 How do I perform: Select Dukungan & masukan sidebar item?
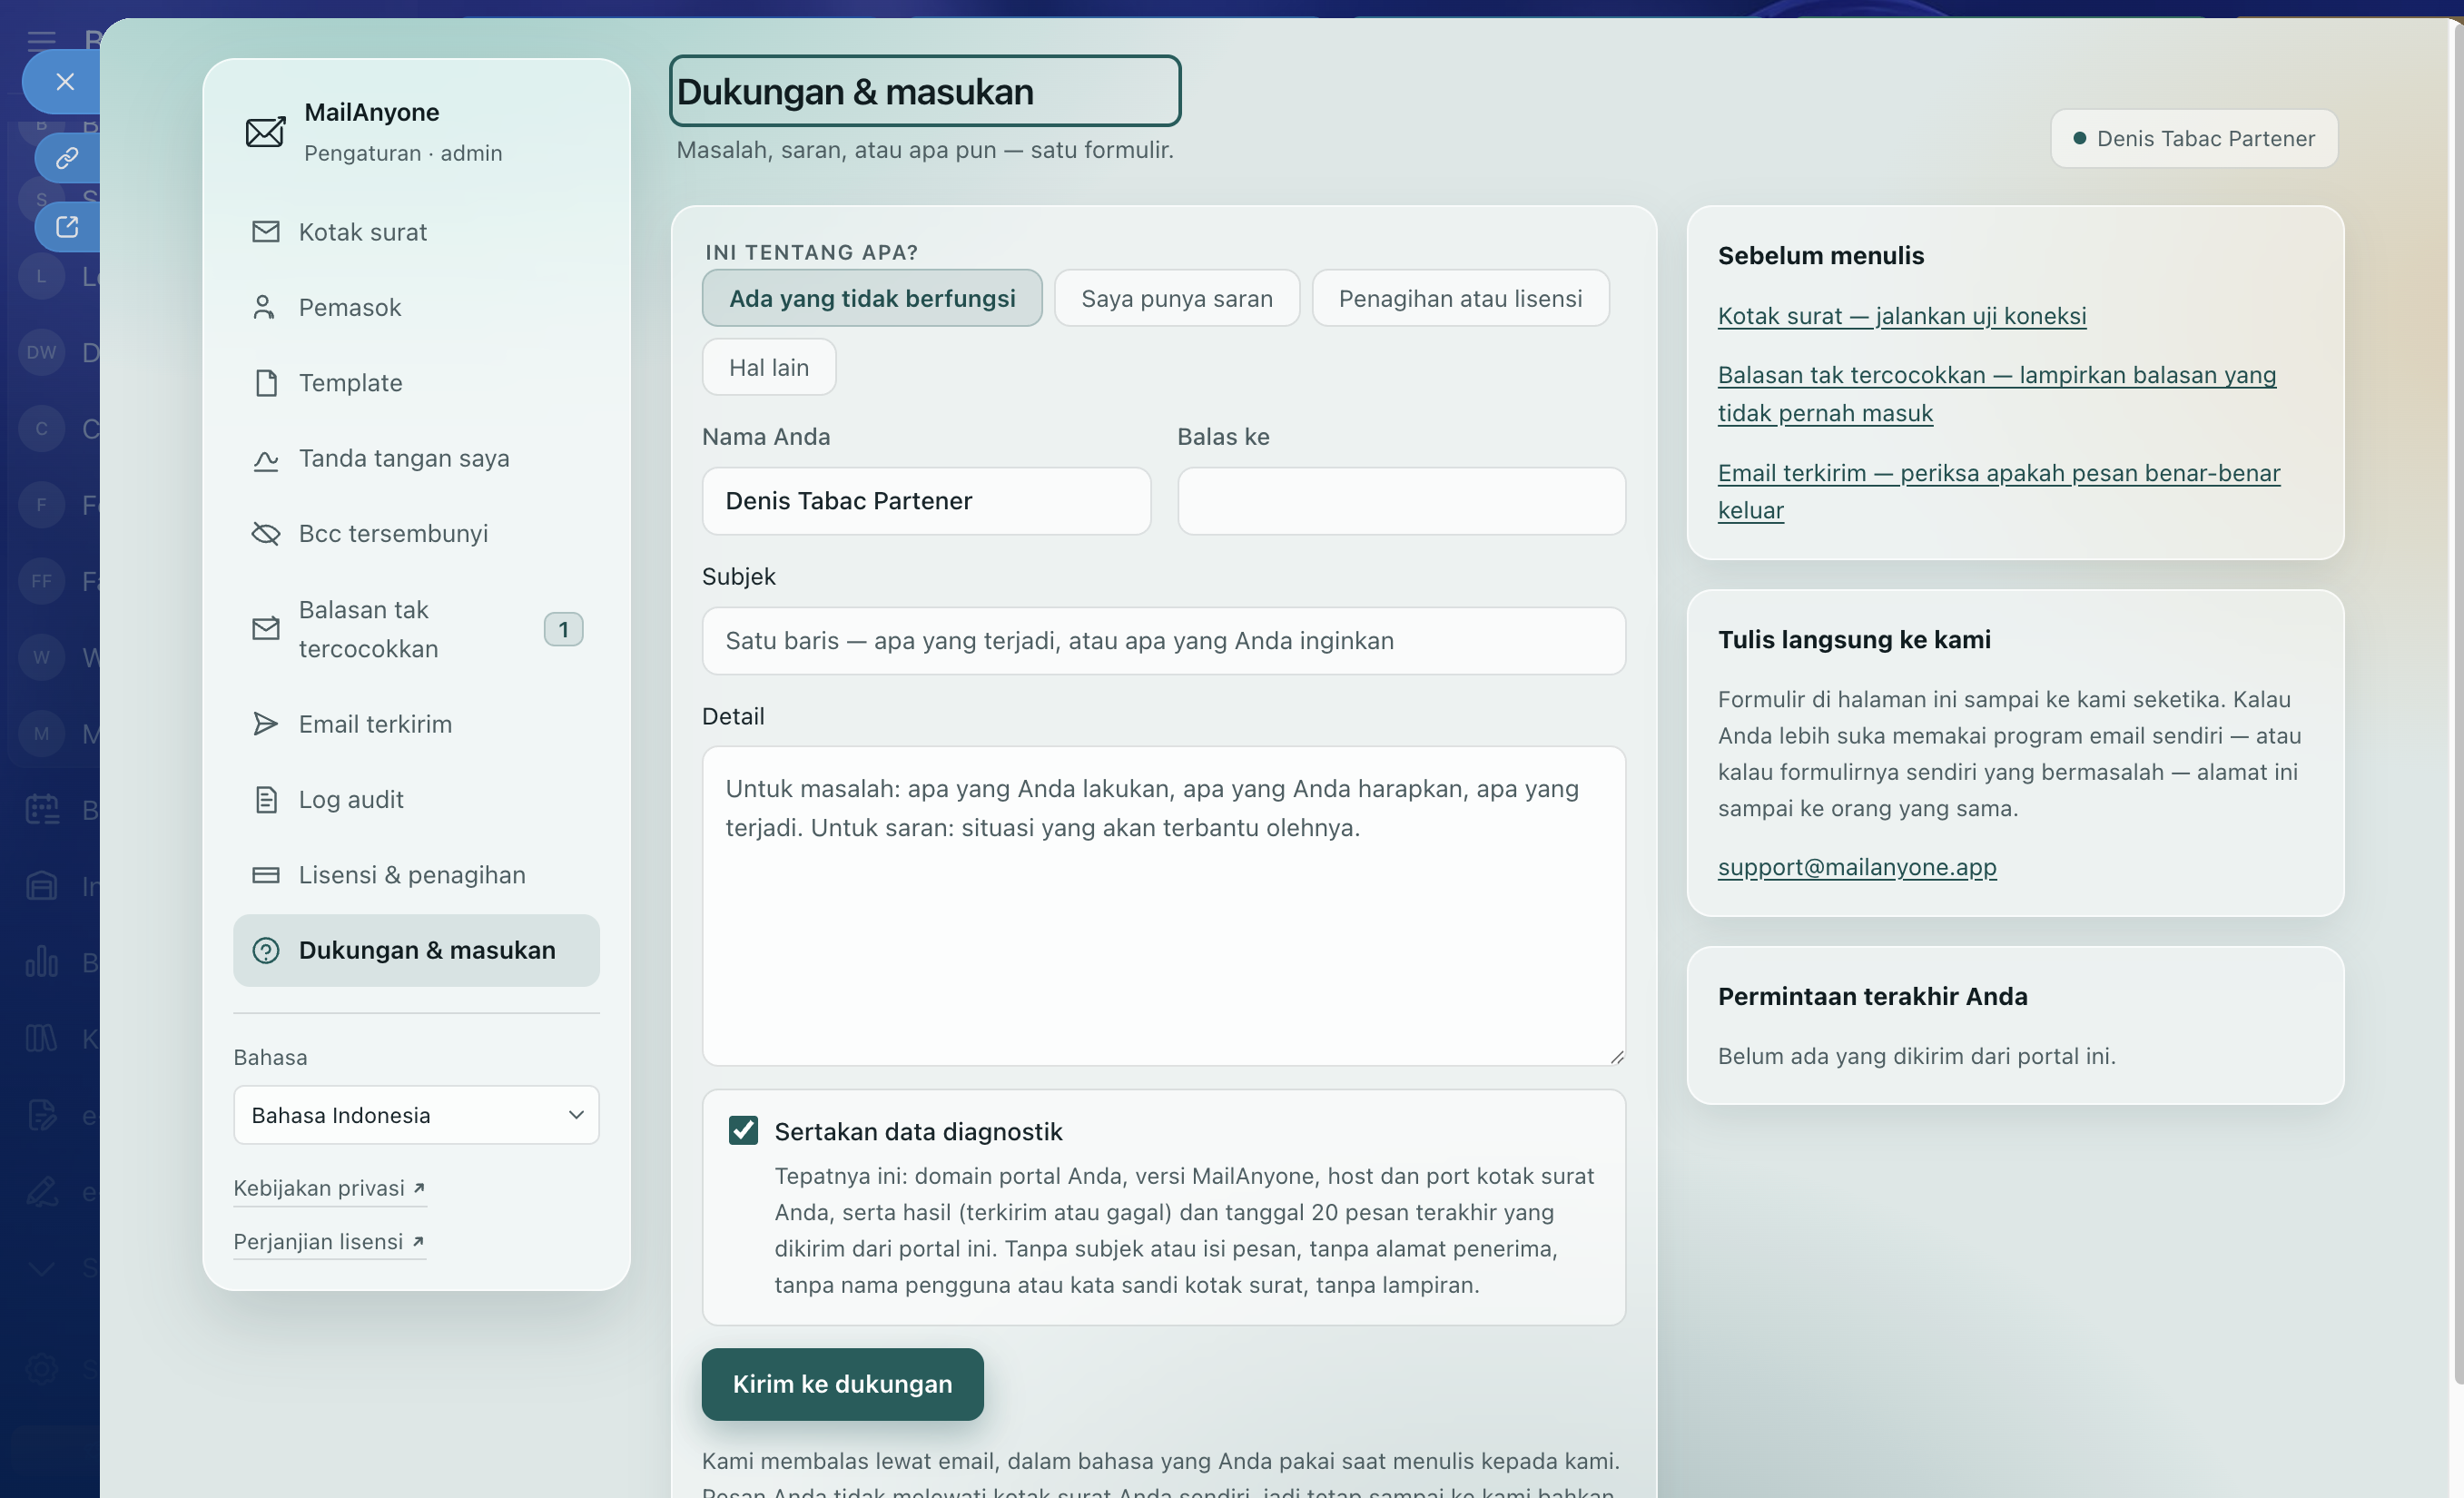(x=416, y=950)
